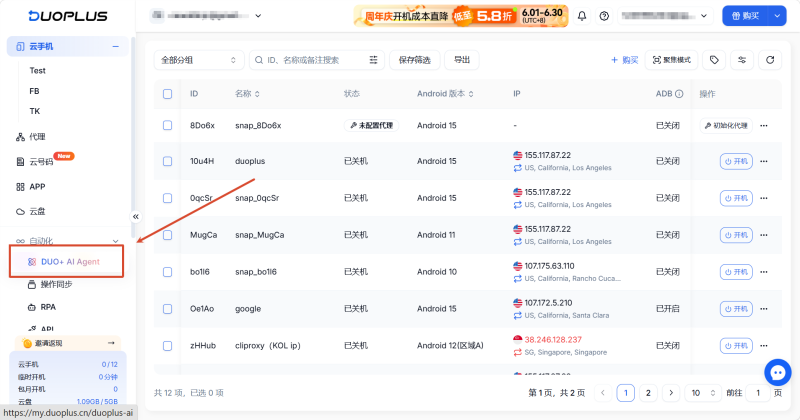Open the page size 10 dropdown
This screenshot has width=800, height=420.
click(703, 393)
